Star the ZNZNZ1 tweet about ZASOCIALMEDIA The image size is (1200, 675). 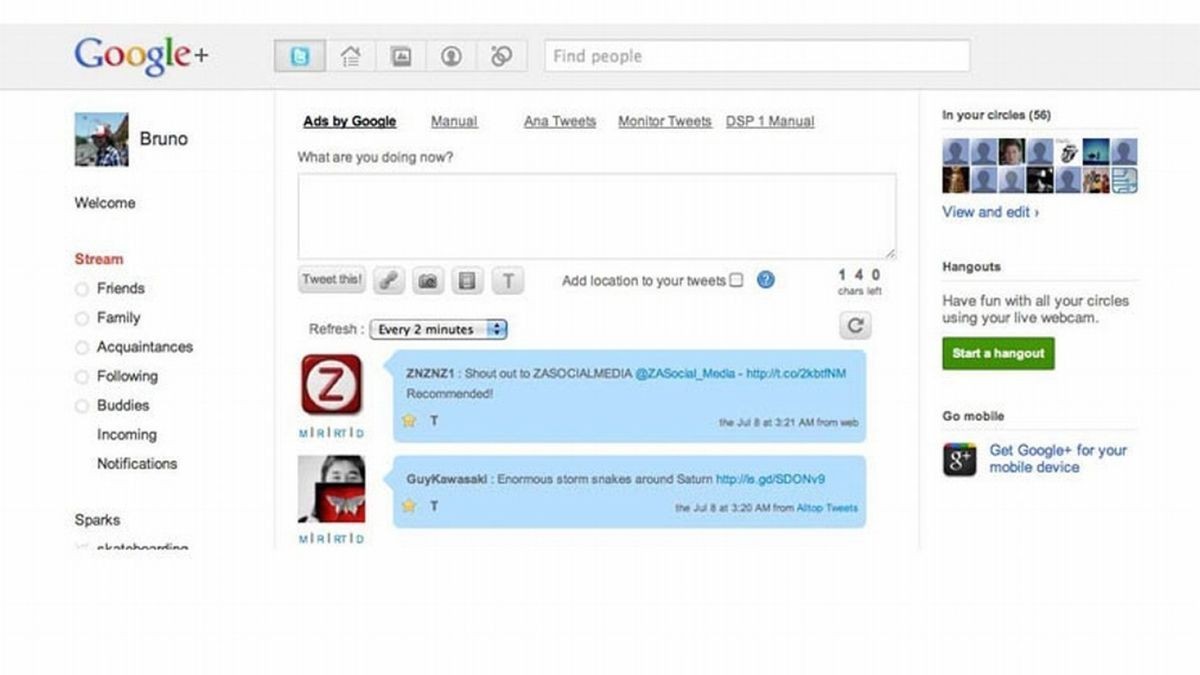[x=408, y=421]
